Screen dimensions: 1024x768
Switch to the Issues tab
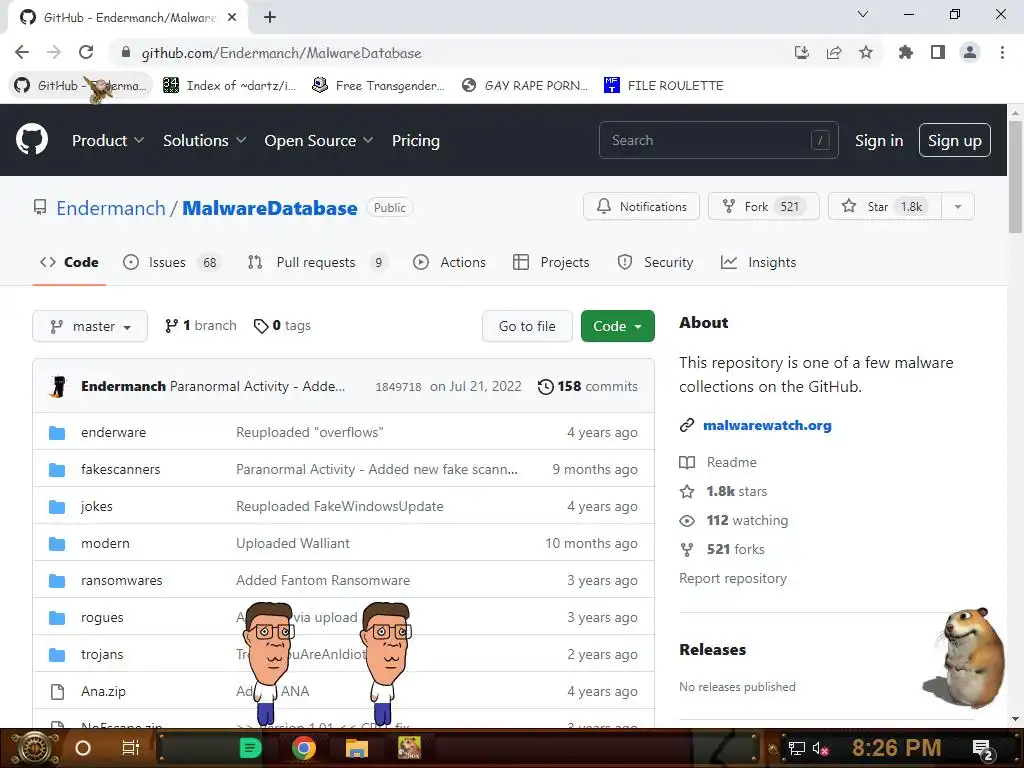(x=172, y=263)
